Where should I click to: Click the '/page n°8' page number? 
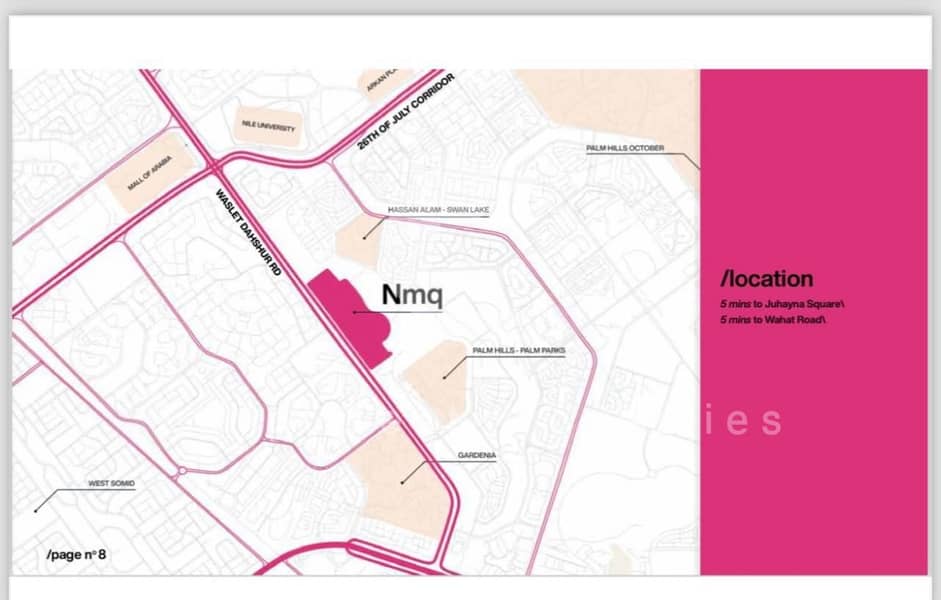pos(76,554)
